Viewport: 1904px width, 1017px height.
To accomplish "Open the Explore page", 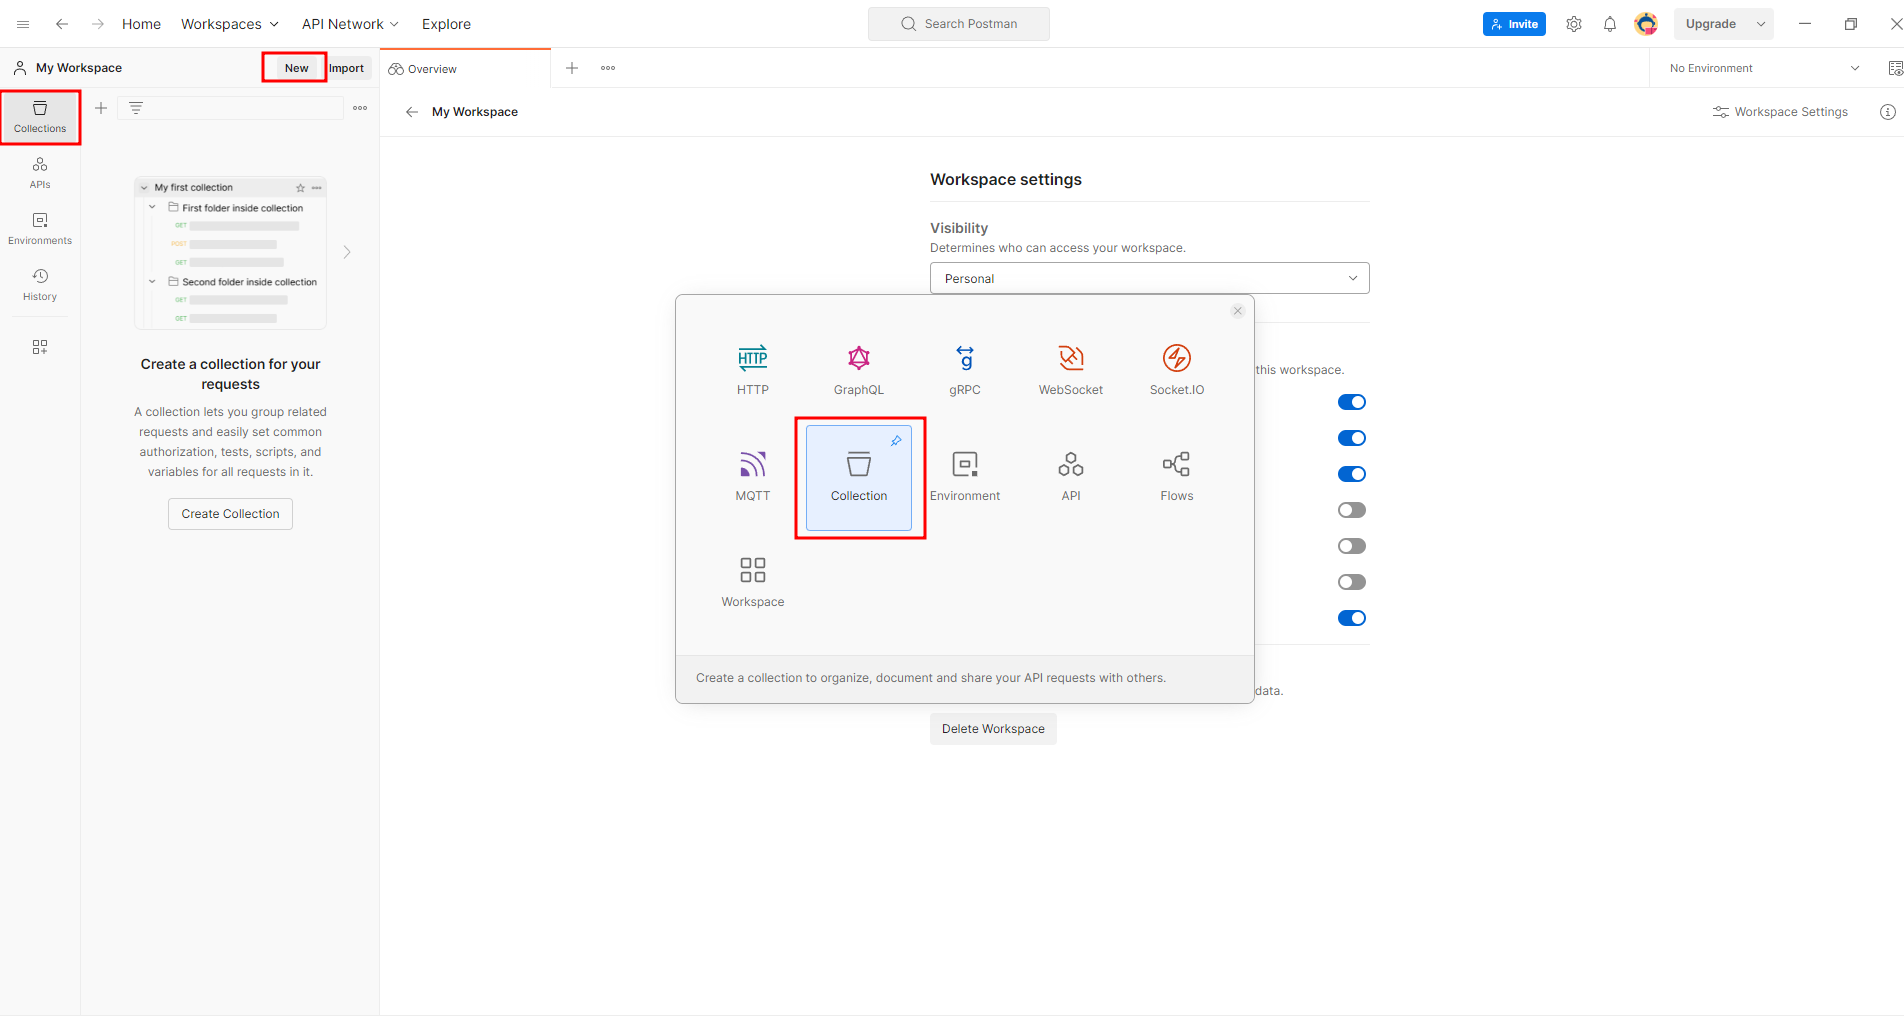I will click(446, 24).
